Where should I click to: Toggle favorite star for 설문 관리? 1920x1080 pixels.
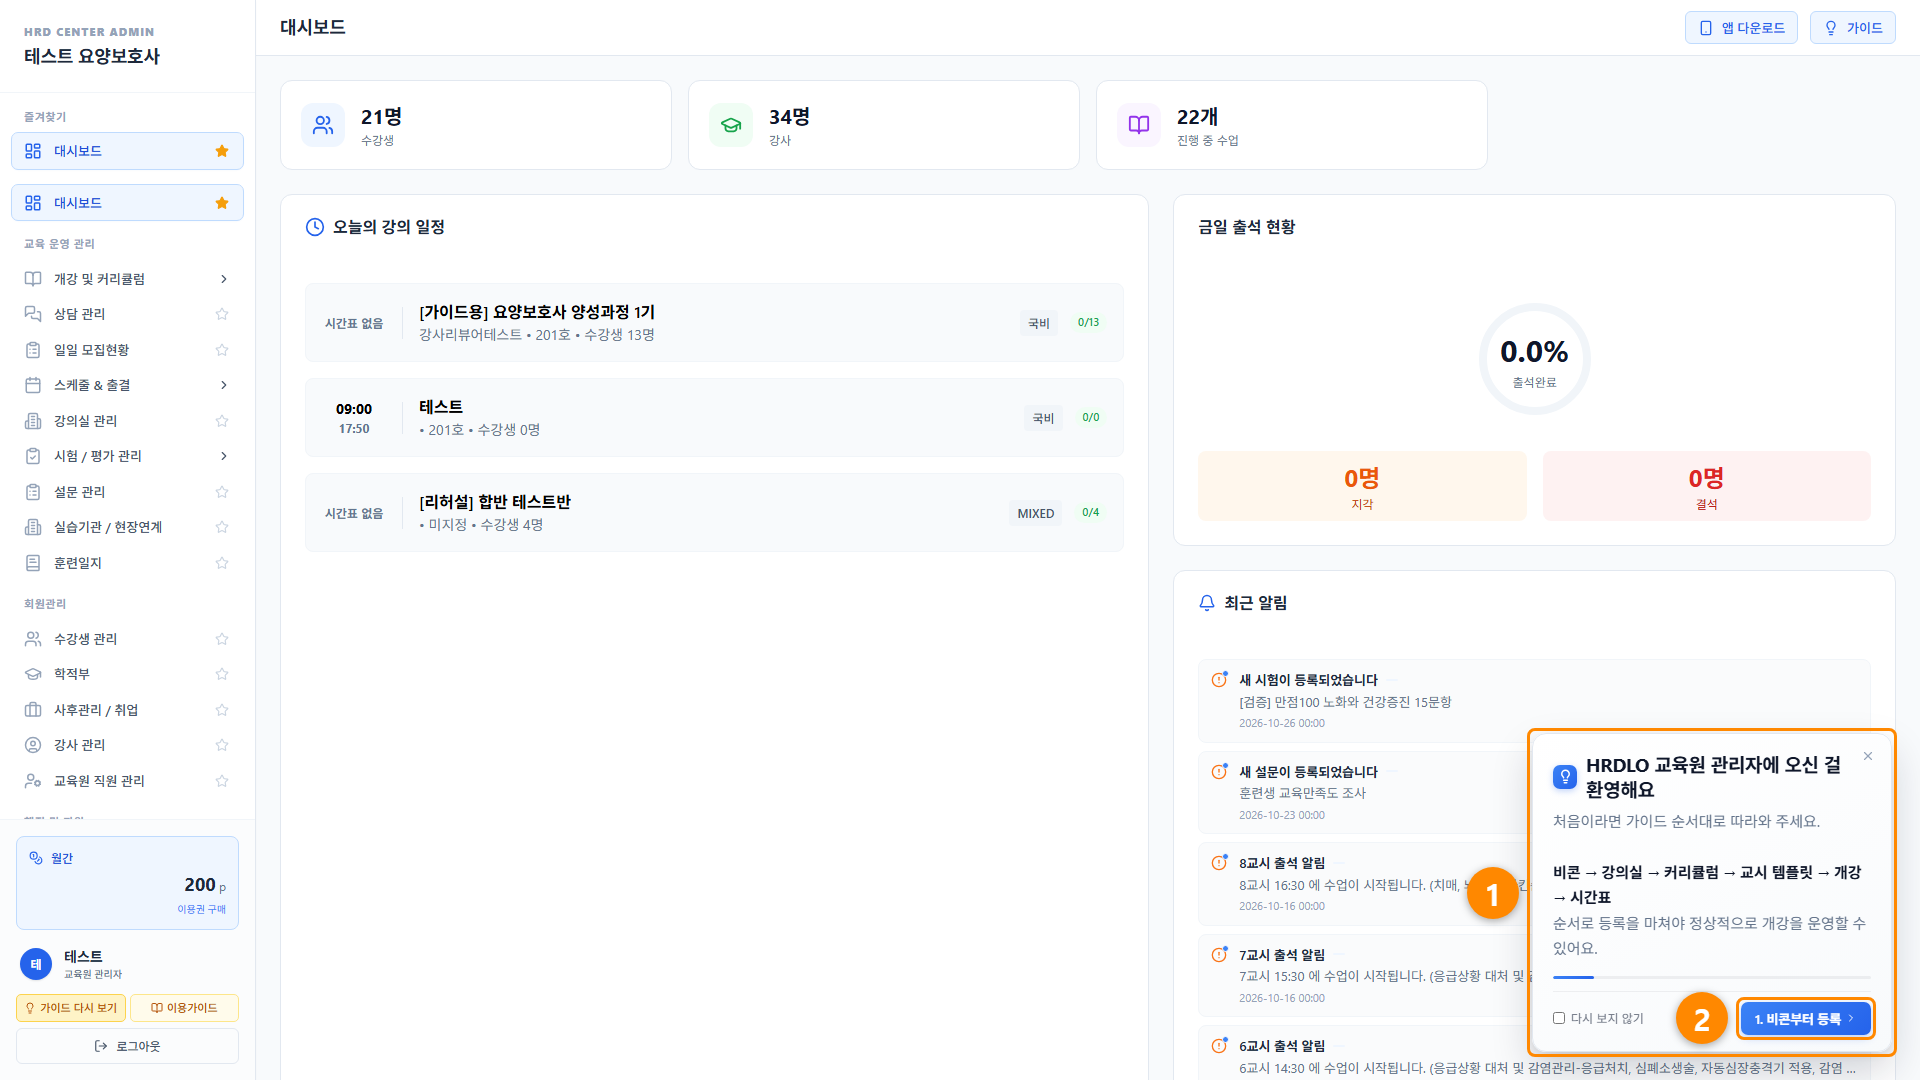222,492
